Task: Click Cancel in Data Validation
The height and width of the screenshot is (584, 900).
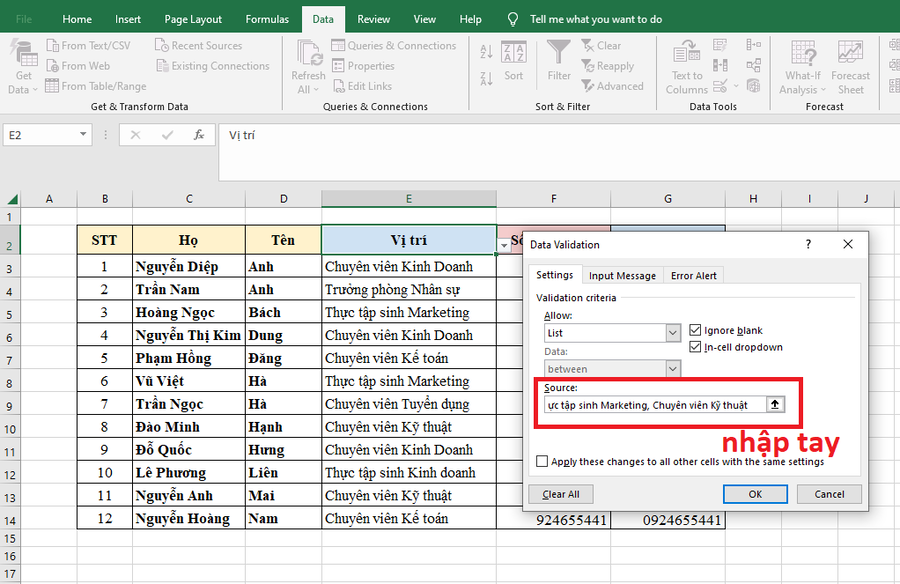Action: pos(829,494)
